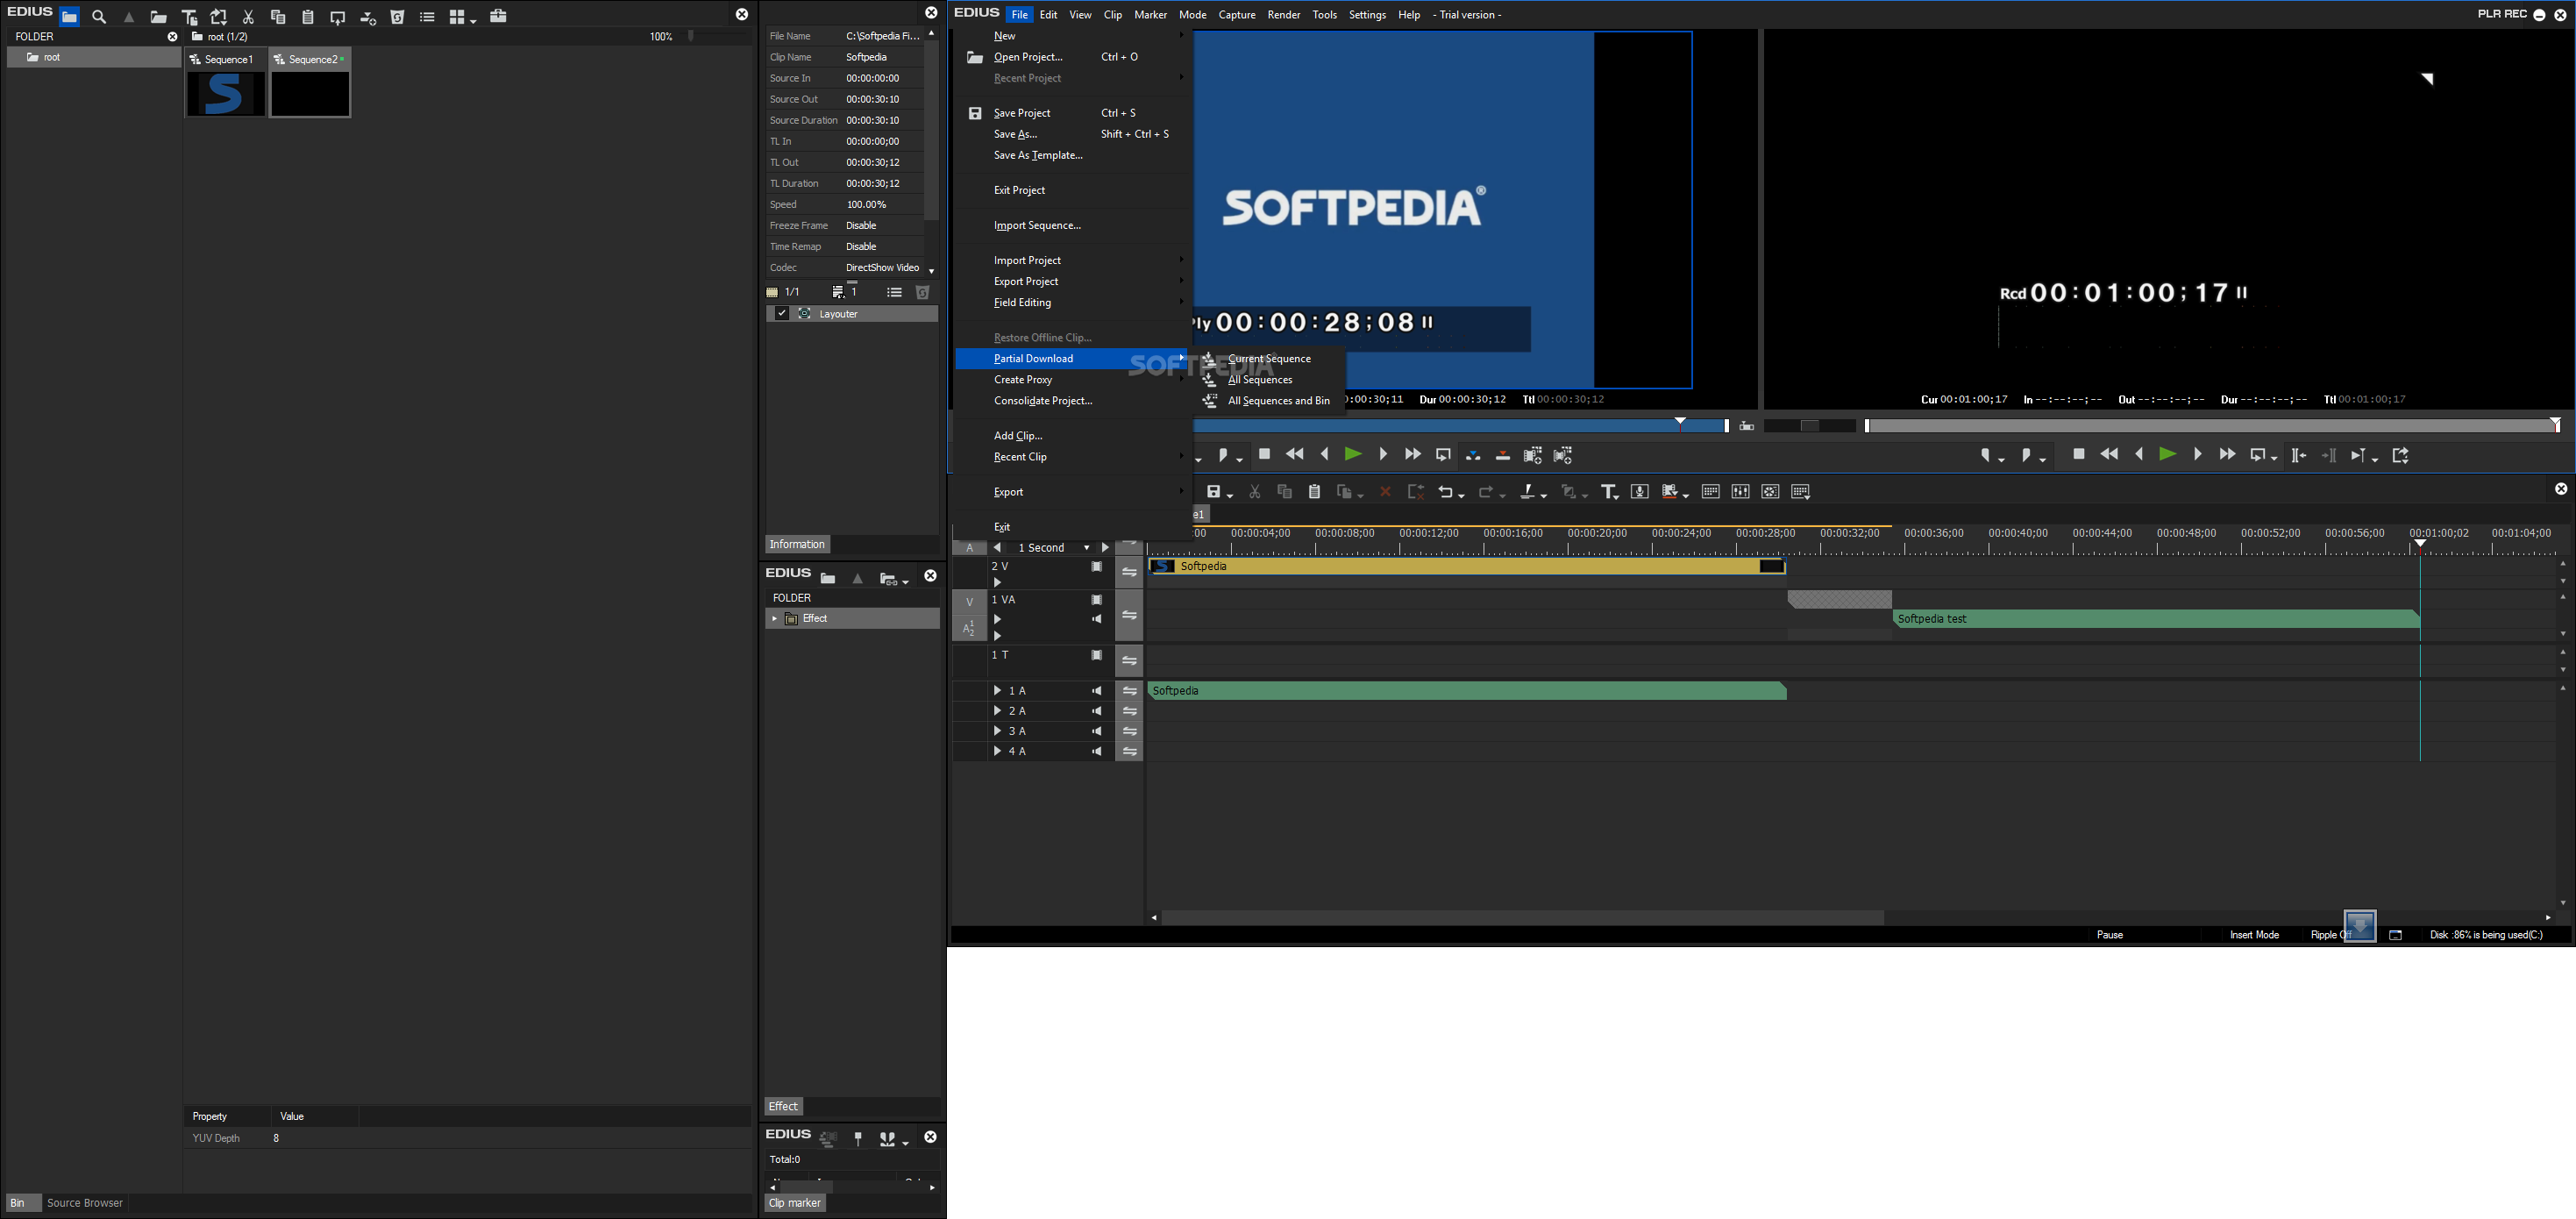The width and height of the screenshot is (2576, 1219).
Task: Click delete trash icon in Information panel
Action: (923, 292)
